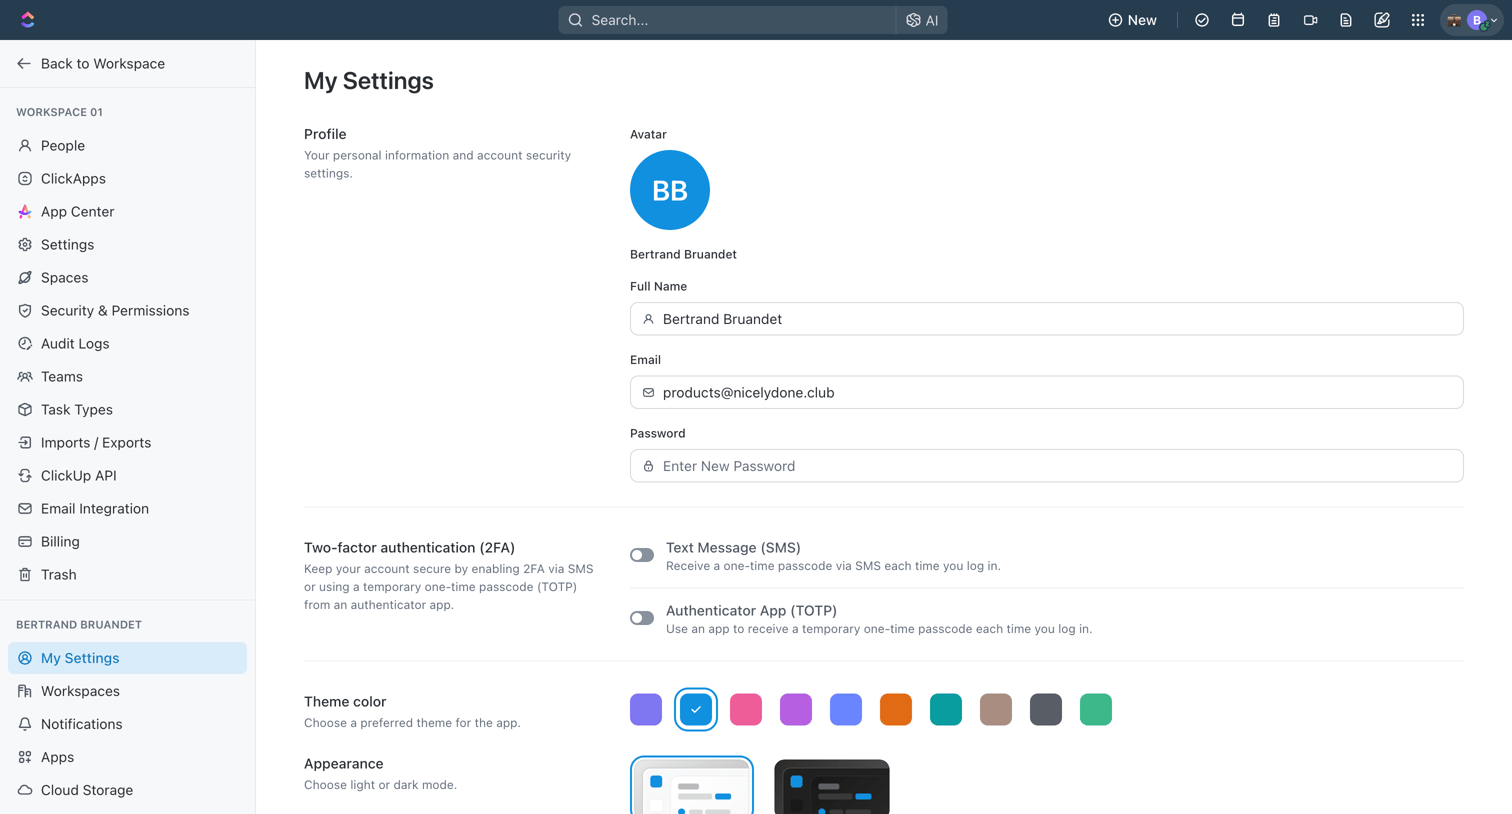Open the docs icon in top bar

point(1346,20)
